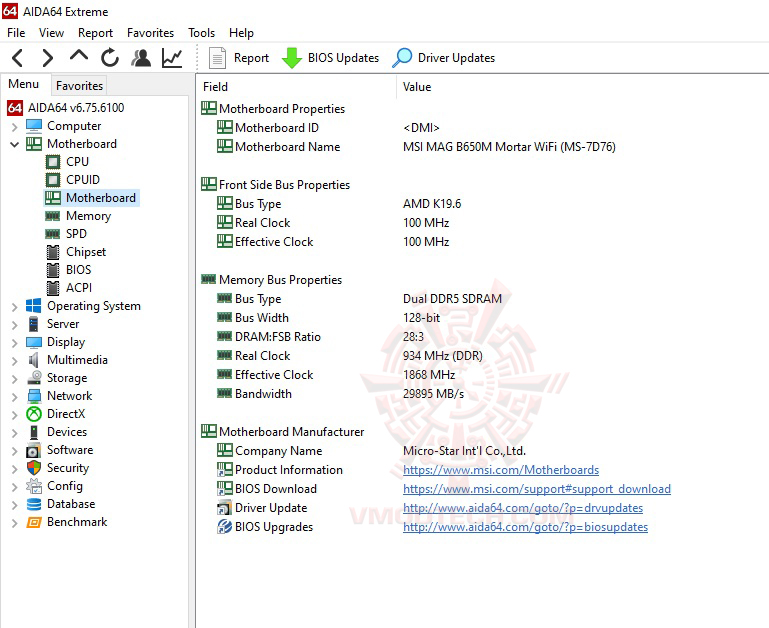Click the Storage drive icon
Viewport: 769px width, 628px height.
point(34,377)
